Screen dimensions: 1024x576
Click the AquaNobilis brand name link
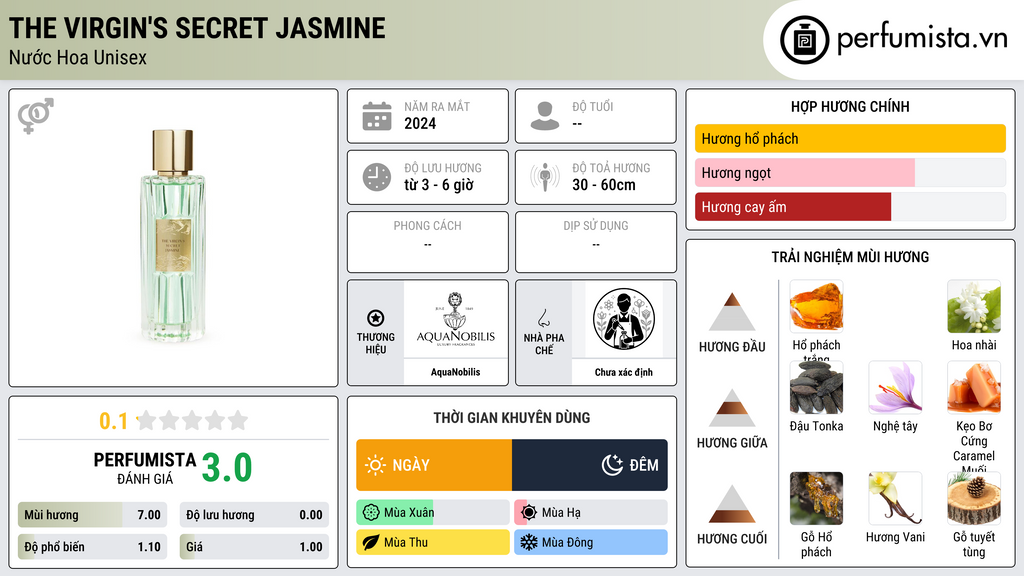click(455, 372)
